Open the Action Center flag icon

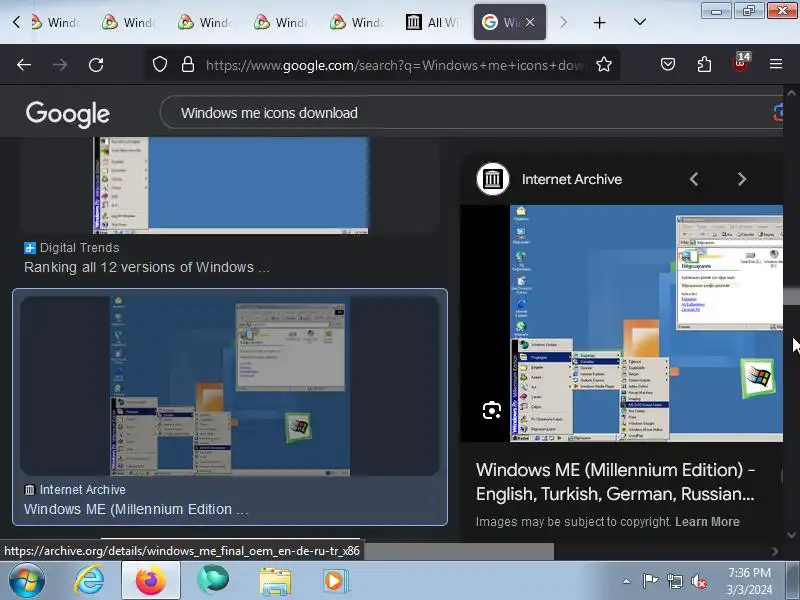pos(650,581)
